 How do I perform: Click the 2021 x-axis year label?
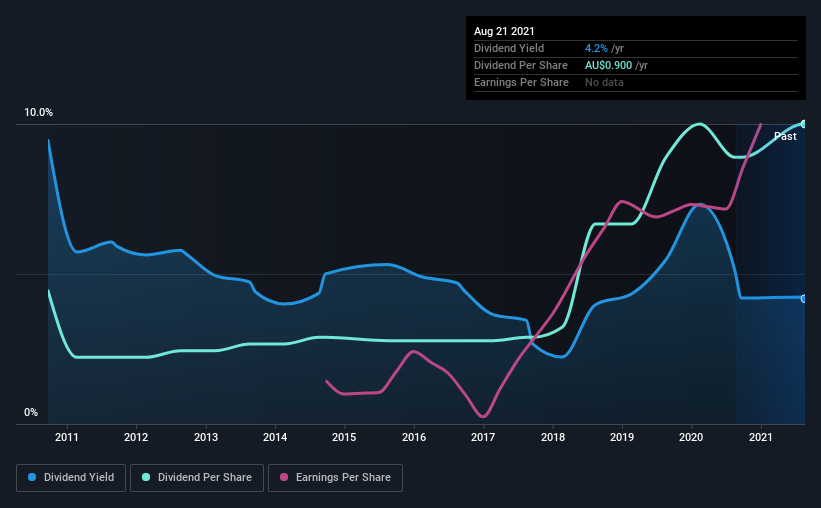click(x=761, y=437)
